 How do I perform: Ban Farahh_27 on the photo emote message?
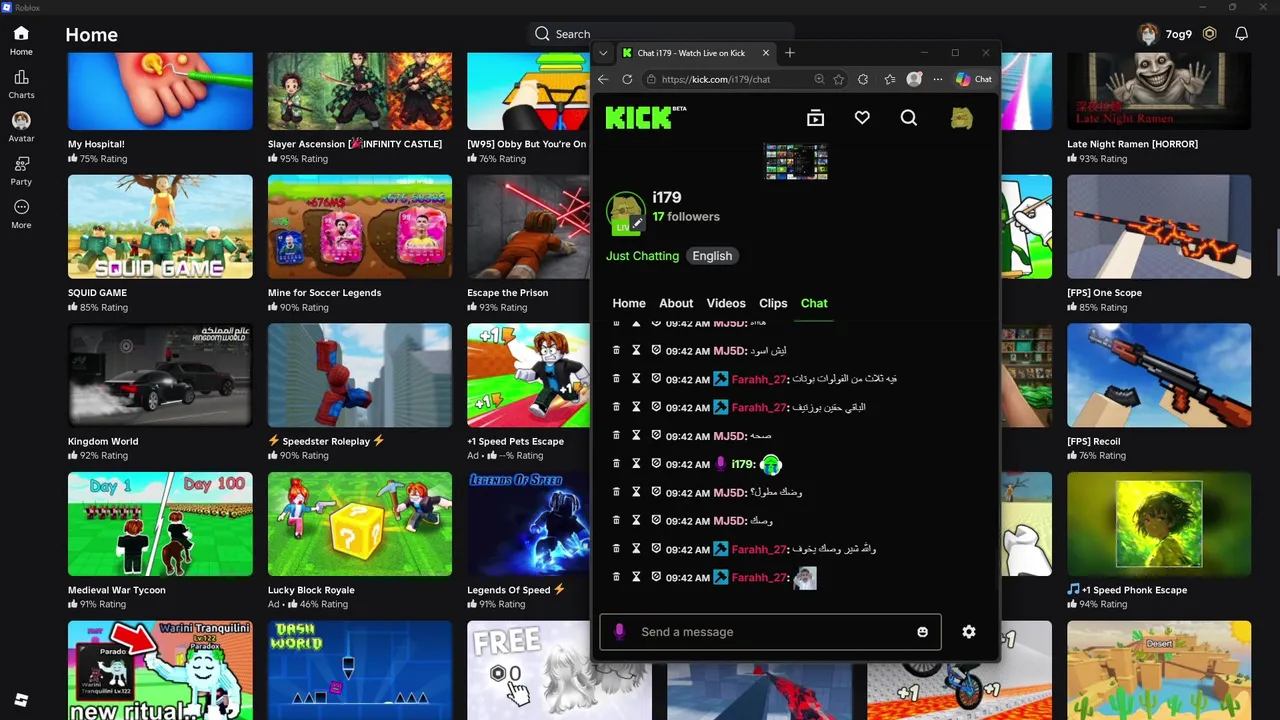[x=656, y=577]
